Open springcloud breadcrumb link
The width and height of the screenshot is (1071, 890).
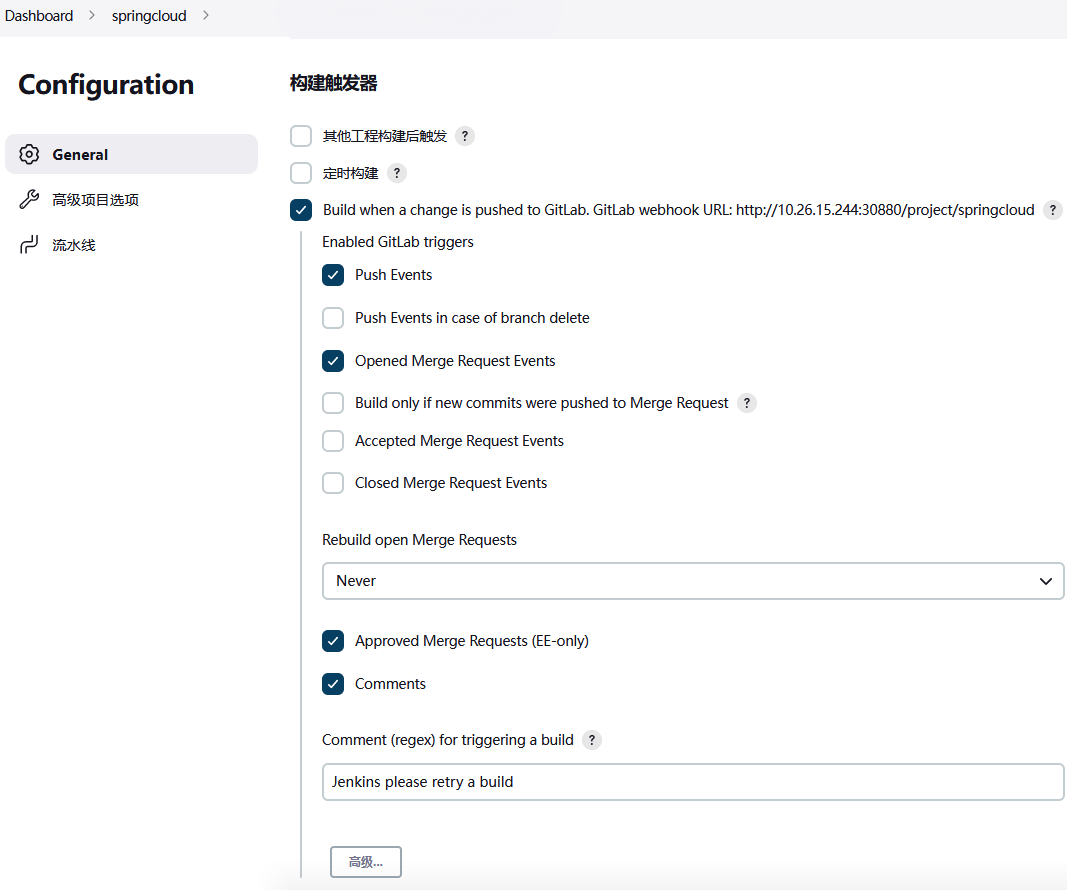[149, 16]
